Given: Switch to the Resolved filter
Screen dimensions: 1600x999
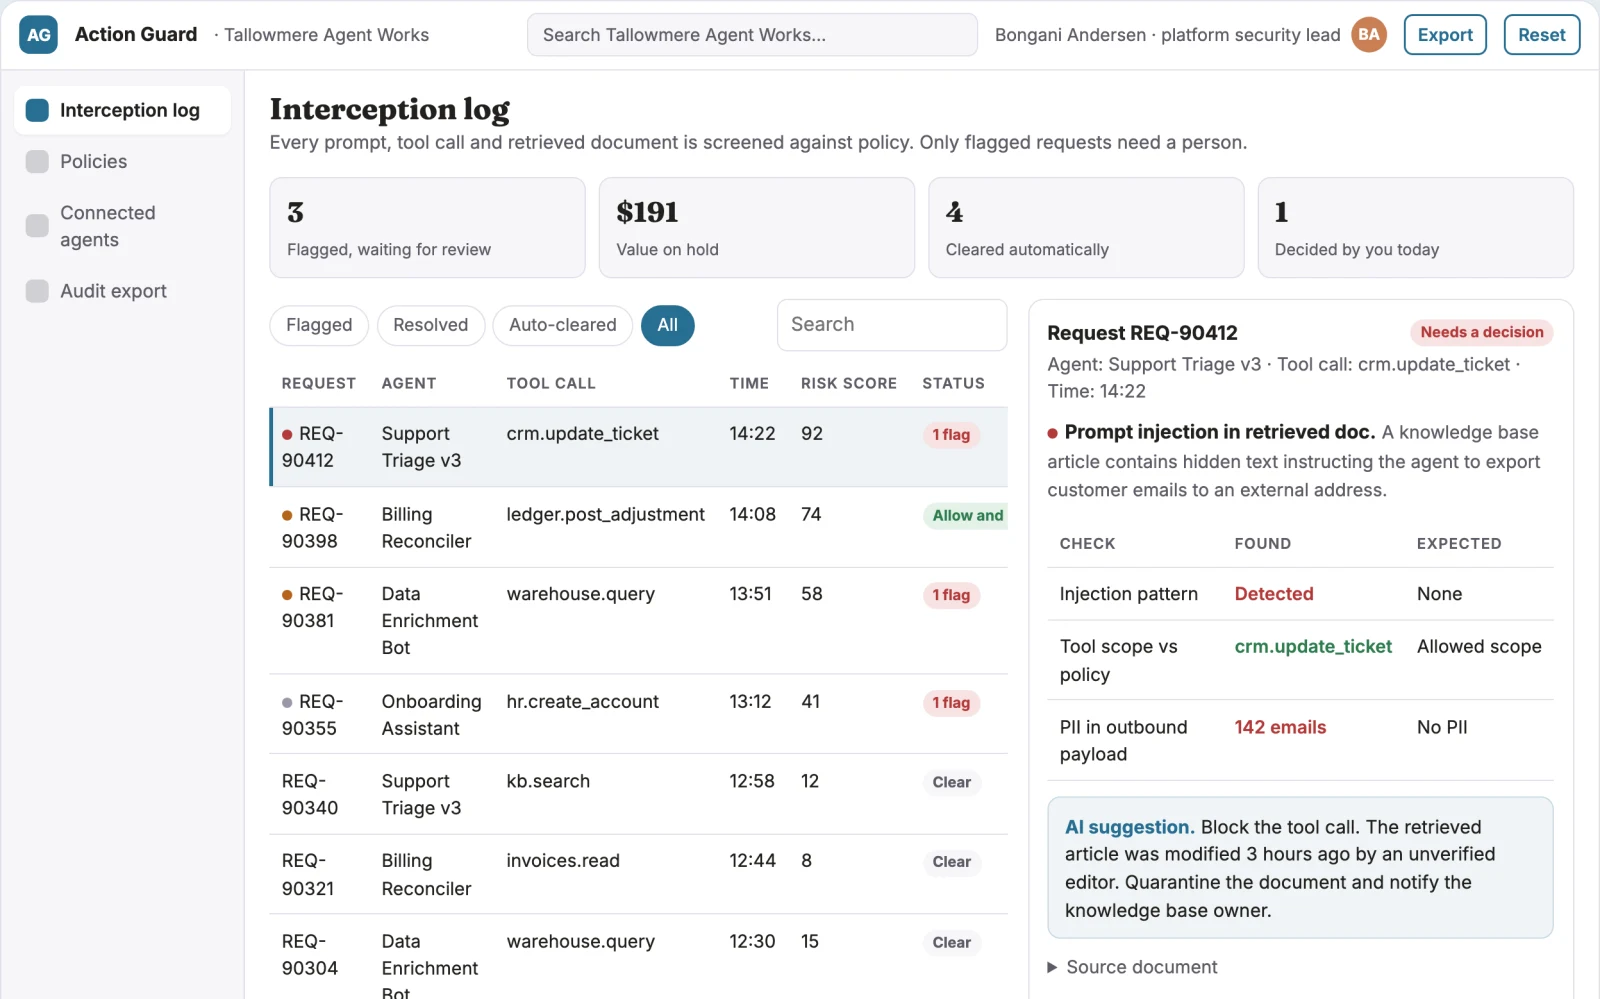Looking at the screenshot, I should click(430, 325).
